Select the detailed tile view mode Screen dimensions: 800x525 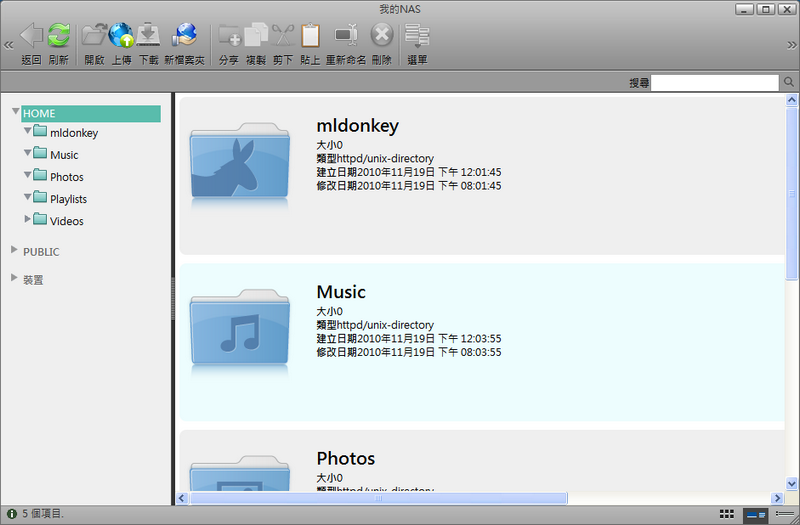[x=756, y=514]
